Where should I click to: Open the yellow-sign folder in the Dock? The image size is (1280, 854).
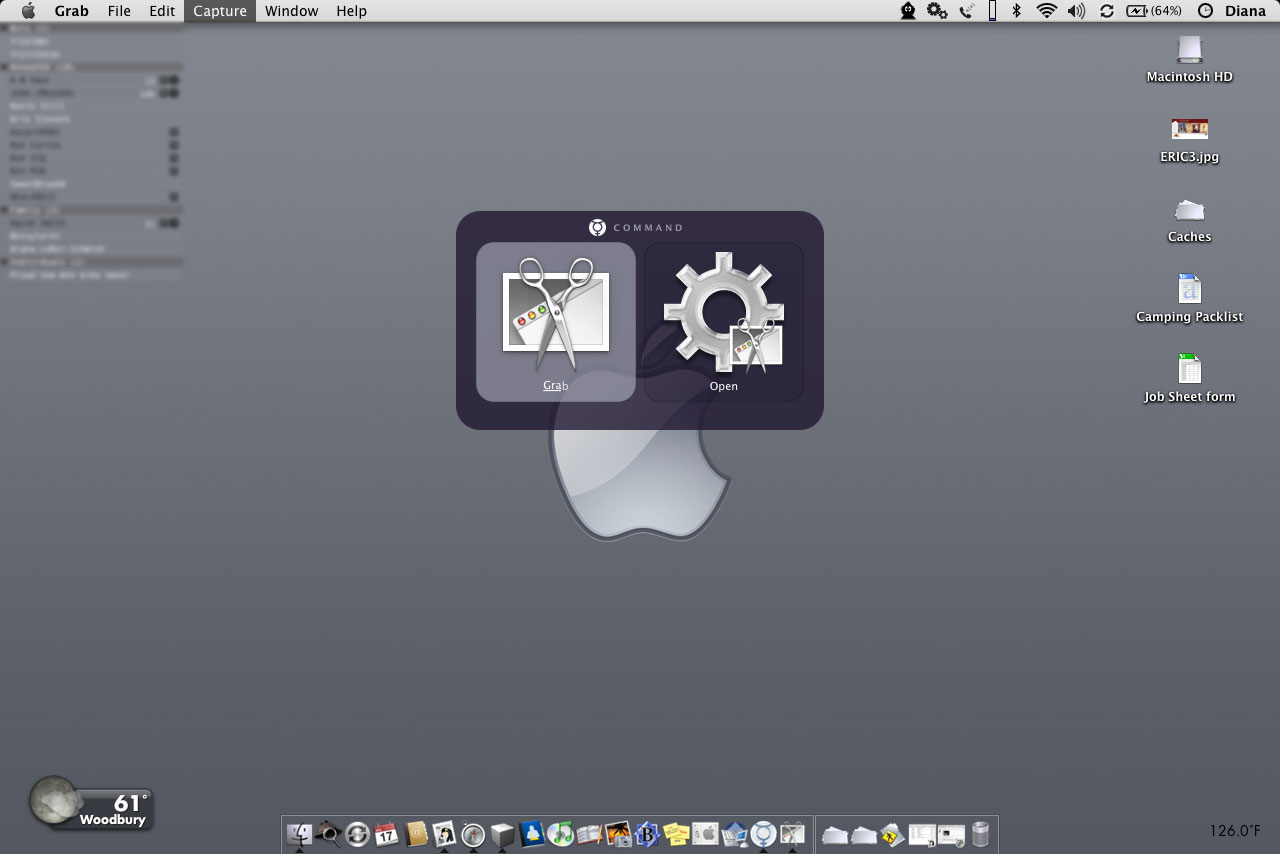coord(892,833)
